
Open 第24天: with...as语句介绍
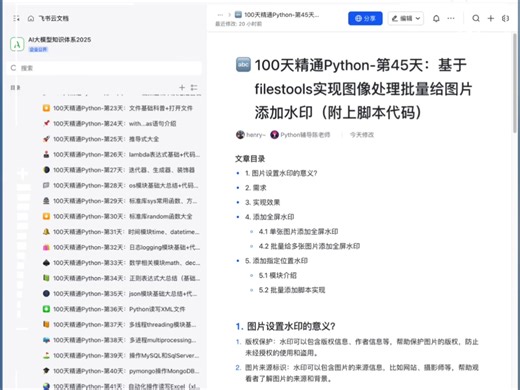(x=115, y=124)
